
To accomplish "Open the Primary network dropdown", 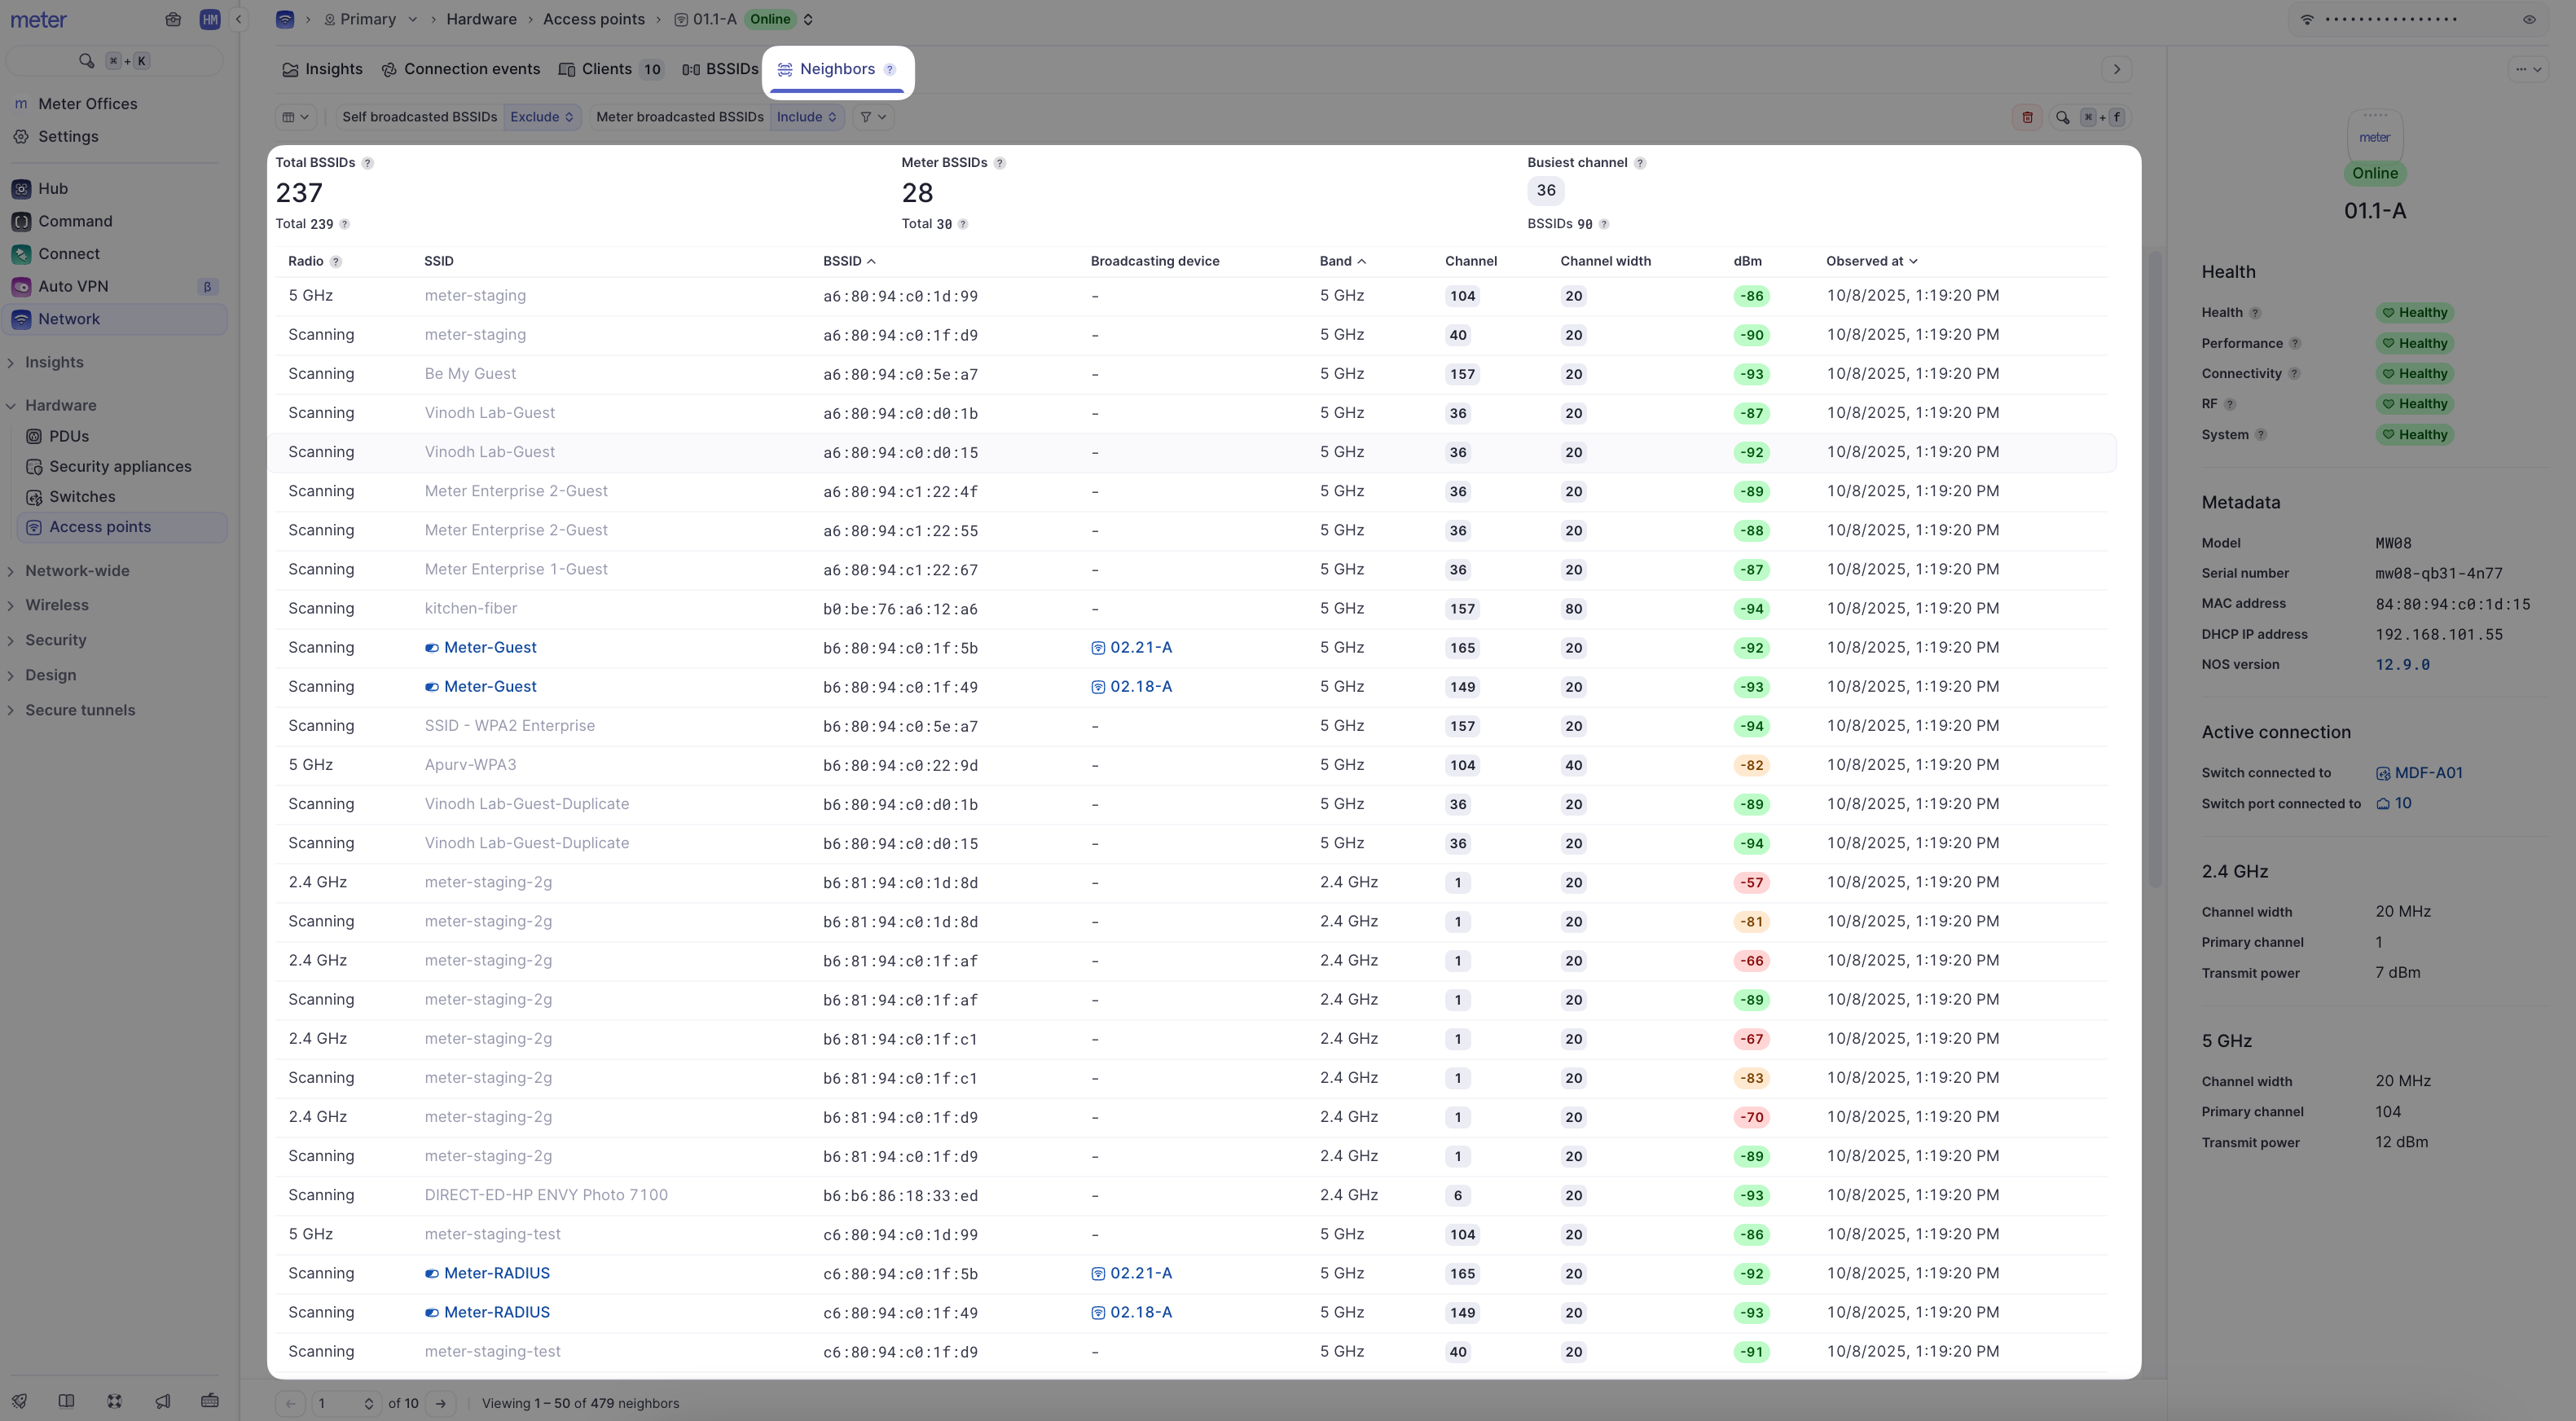I will 373,19.
